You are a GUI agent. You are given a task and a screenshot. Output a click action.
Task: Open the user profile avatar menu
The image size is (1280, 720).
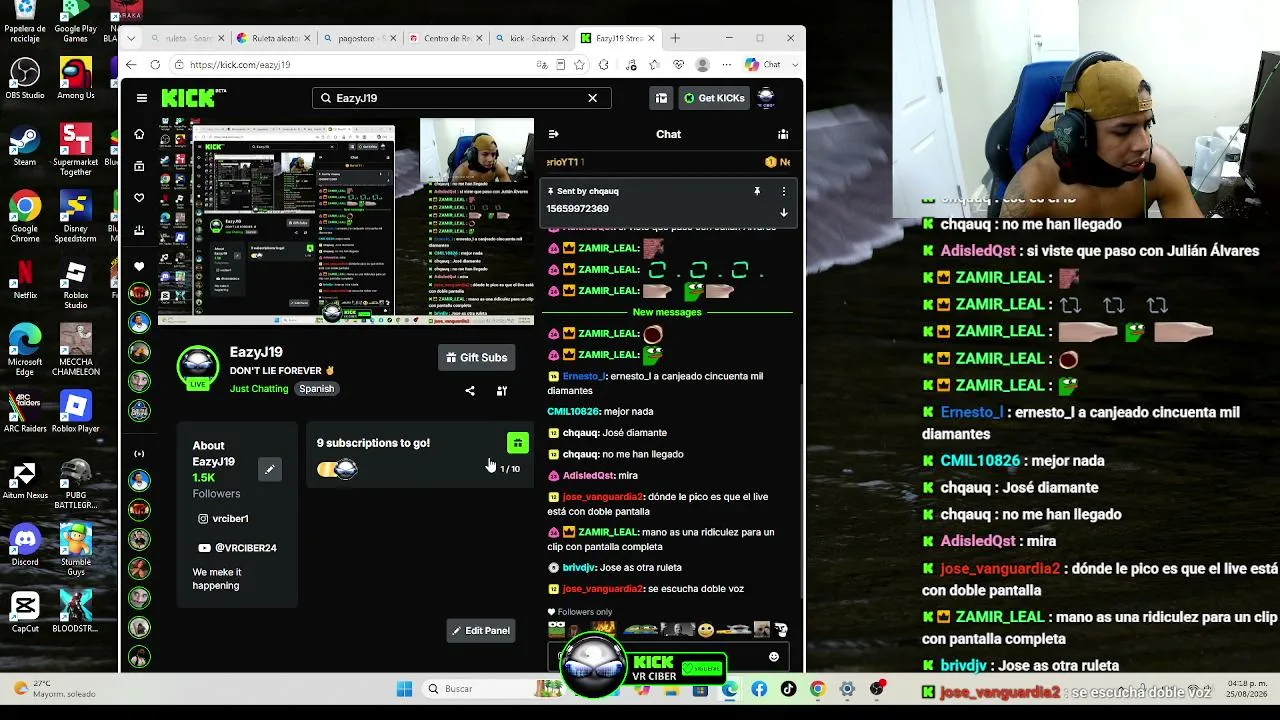766,98
